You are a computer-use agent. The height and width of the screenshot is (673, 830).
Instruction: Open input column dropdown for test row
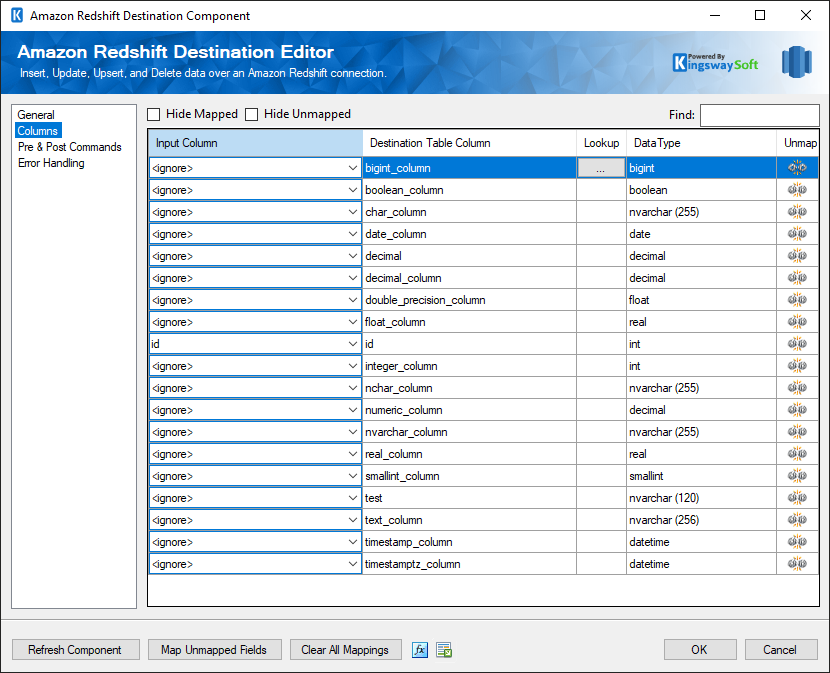coord(353,497)
